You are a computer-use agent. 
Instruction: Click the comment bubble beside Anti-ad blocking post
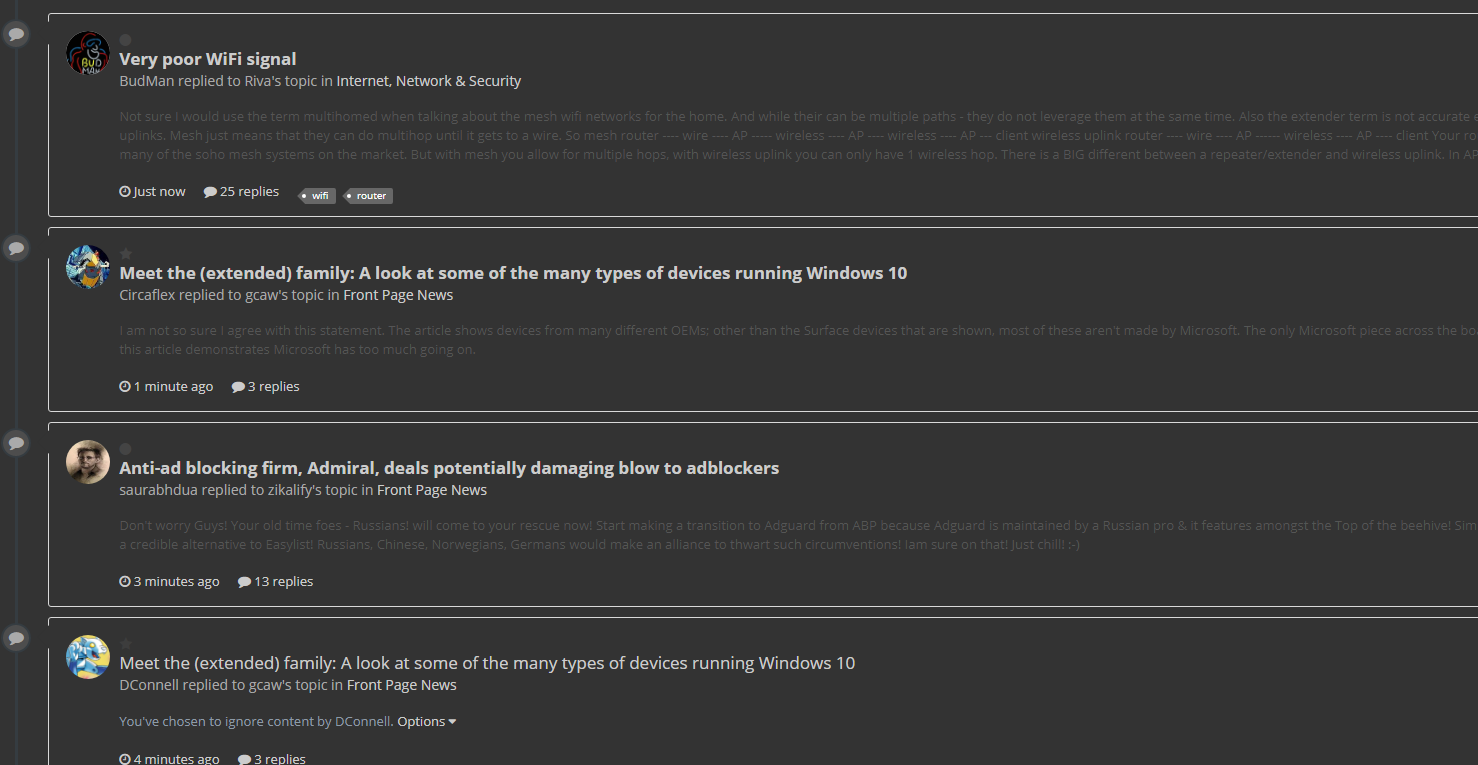pos(15,442)
